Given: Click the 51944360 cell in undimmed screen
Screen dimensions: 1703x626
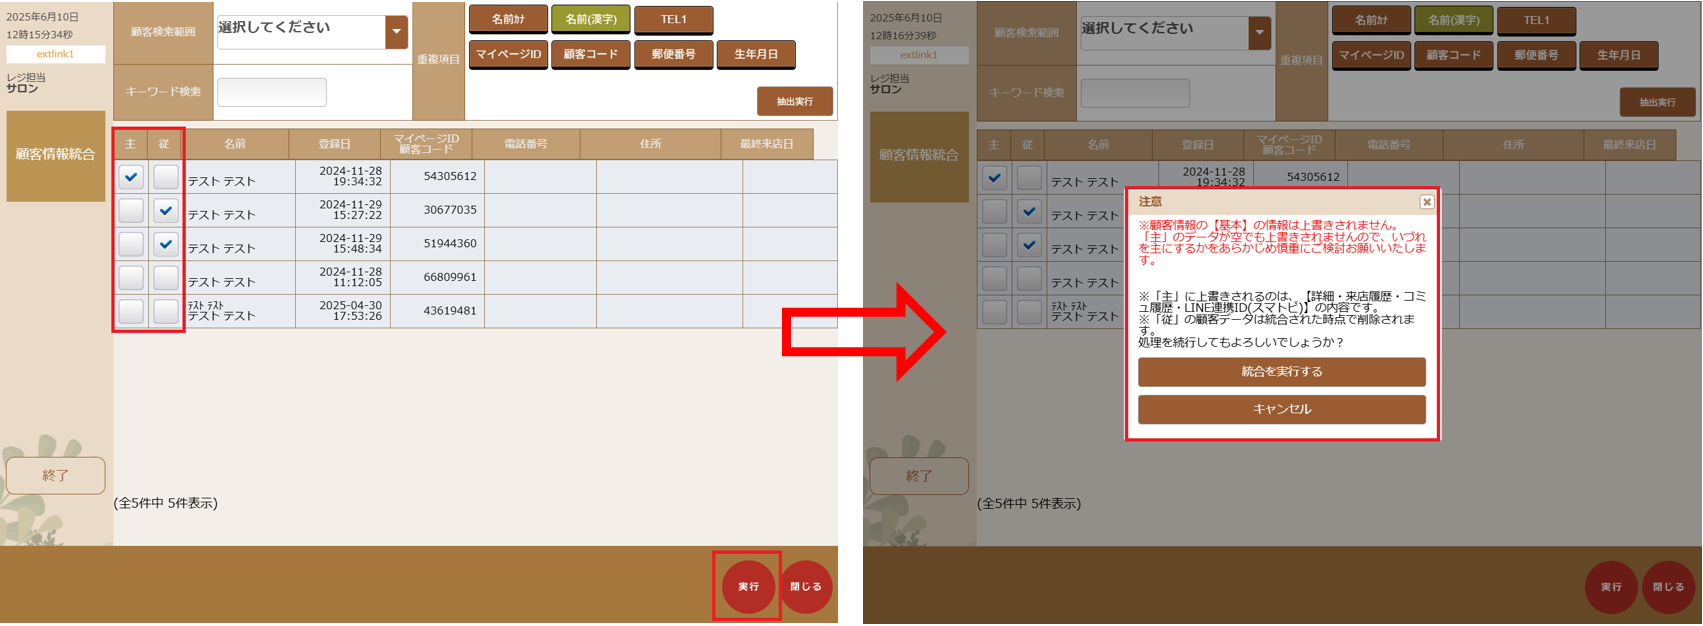Looking at the screenshot, I should pyautogui.click(x=438, y=244).
